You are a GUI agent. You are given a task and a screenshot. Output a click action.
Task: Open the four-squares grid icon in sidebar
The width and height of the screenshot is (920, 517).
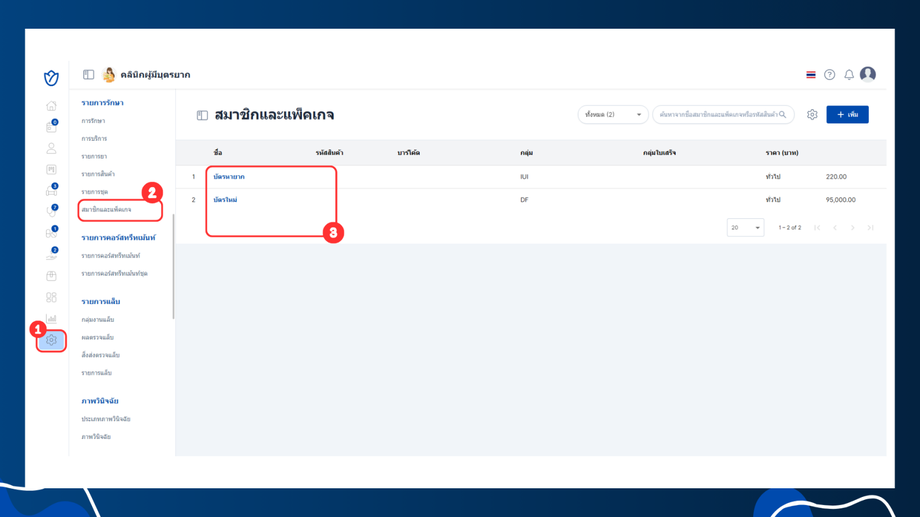pos(51,298)
